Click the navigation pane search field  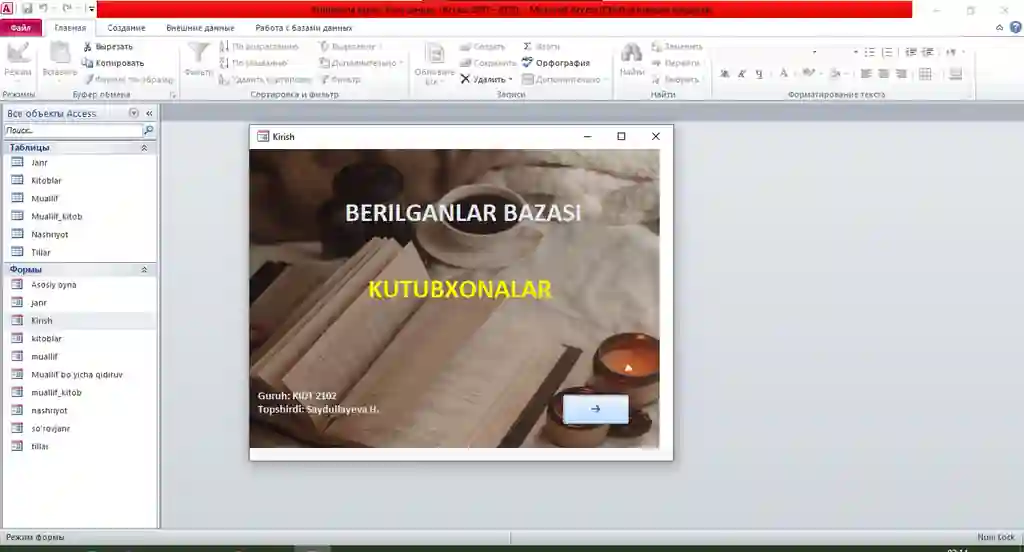73,131
